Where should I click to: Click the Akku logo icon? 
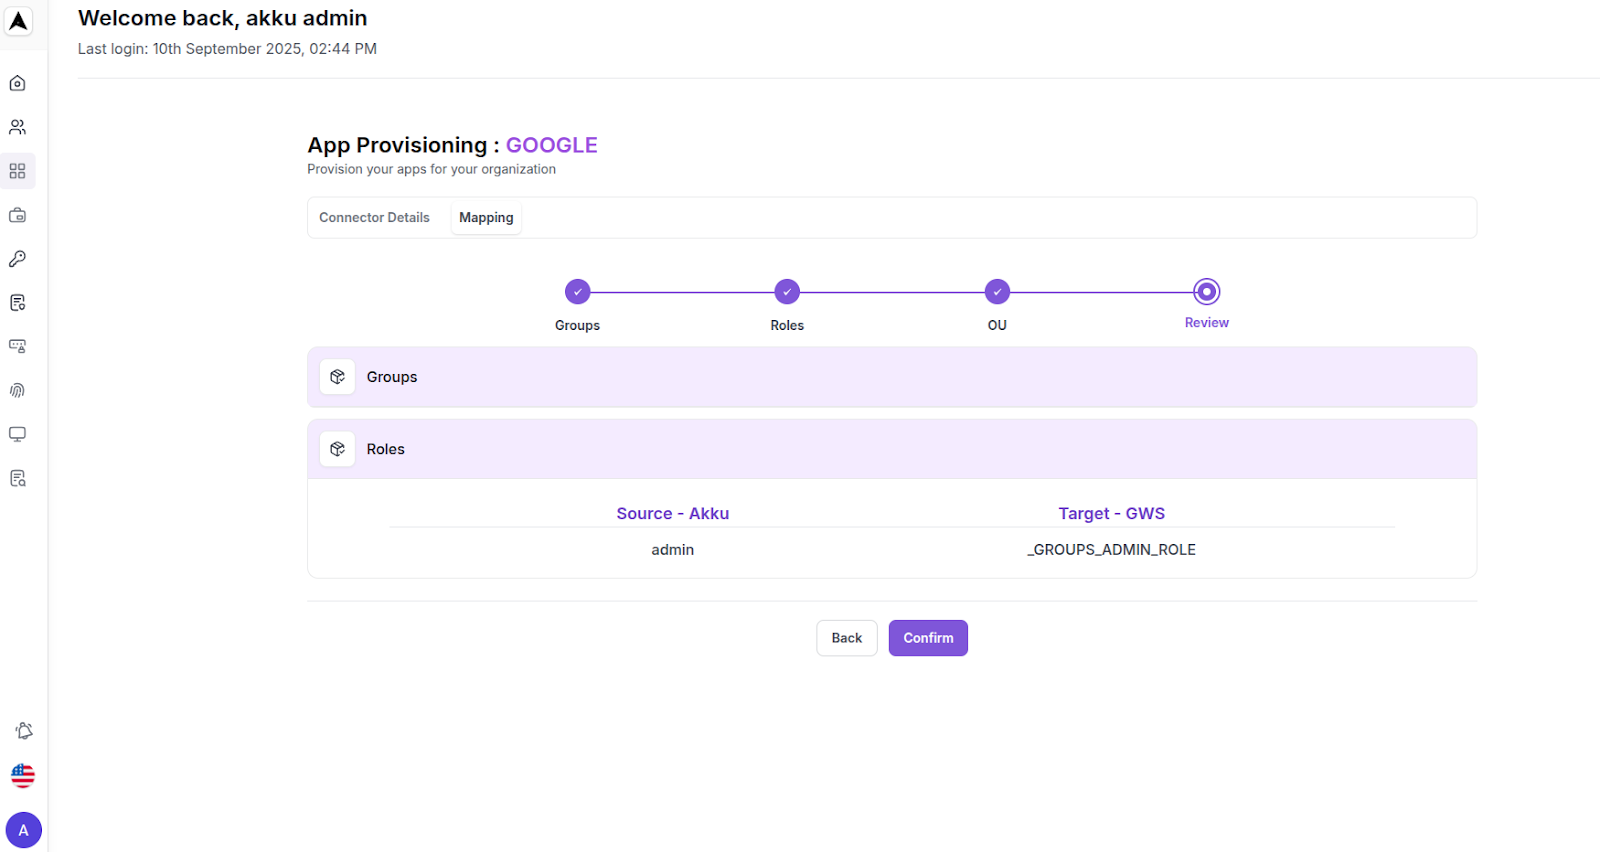(18, 21)
